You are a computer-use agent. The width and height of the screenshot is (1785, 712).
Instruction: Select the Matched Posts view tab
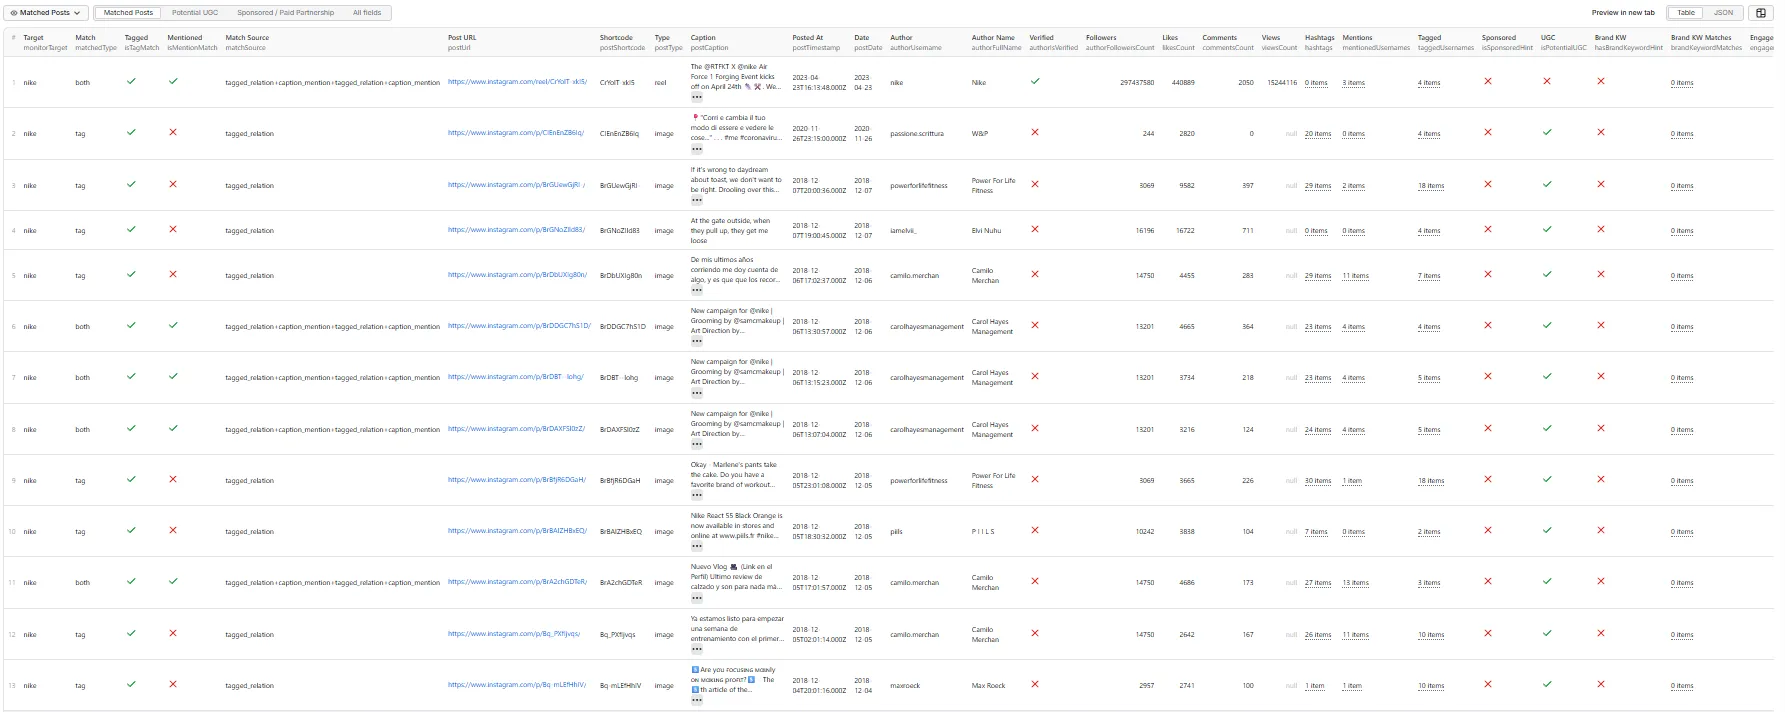[128, 13]
